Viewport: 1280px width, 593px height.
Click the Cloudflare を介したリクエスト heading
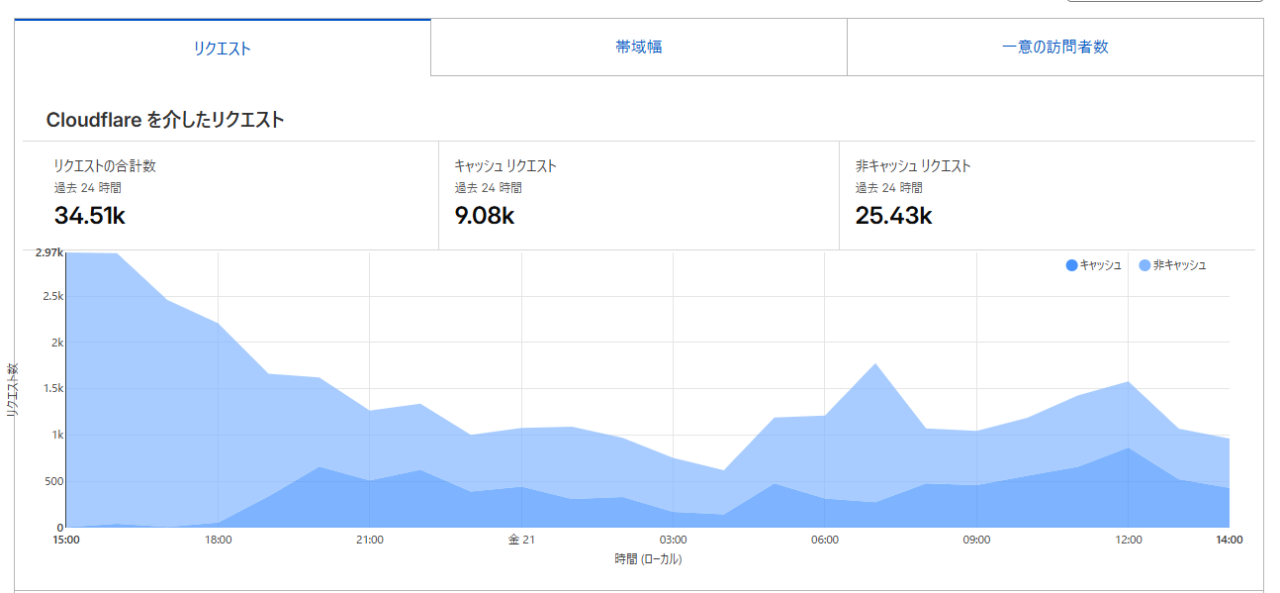165,120
